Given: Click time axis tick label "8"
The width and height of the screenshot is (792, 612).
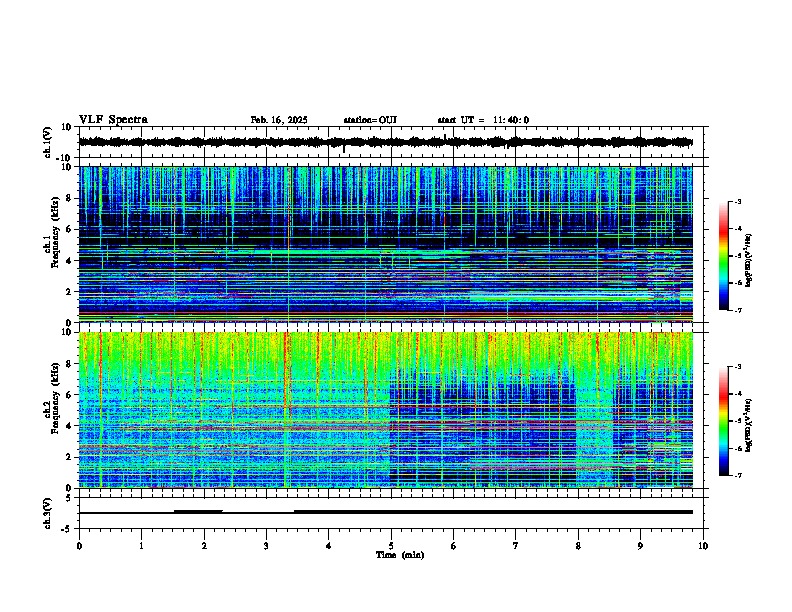Looking at the screenshot, I should 578,546.
